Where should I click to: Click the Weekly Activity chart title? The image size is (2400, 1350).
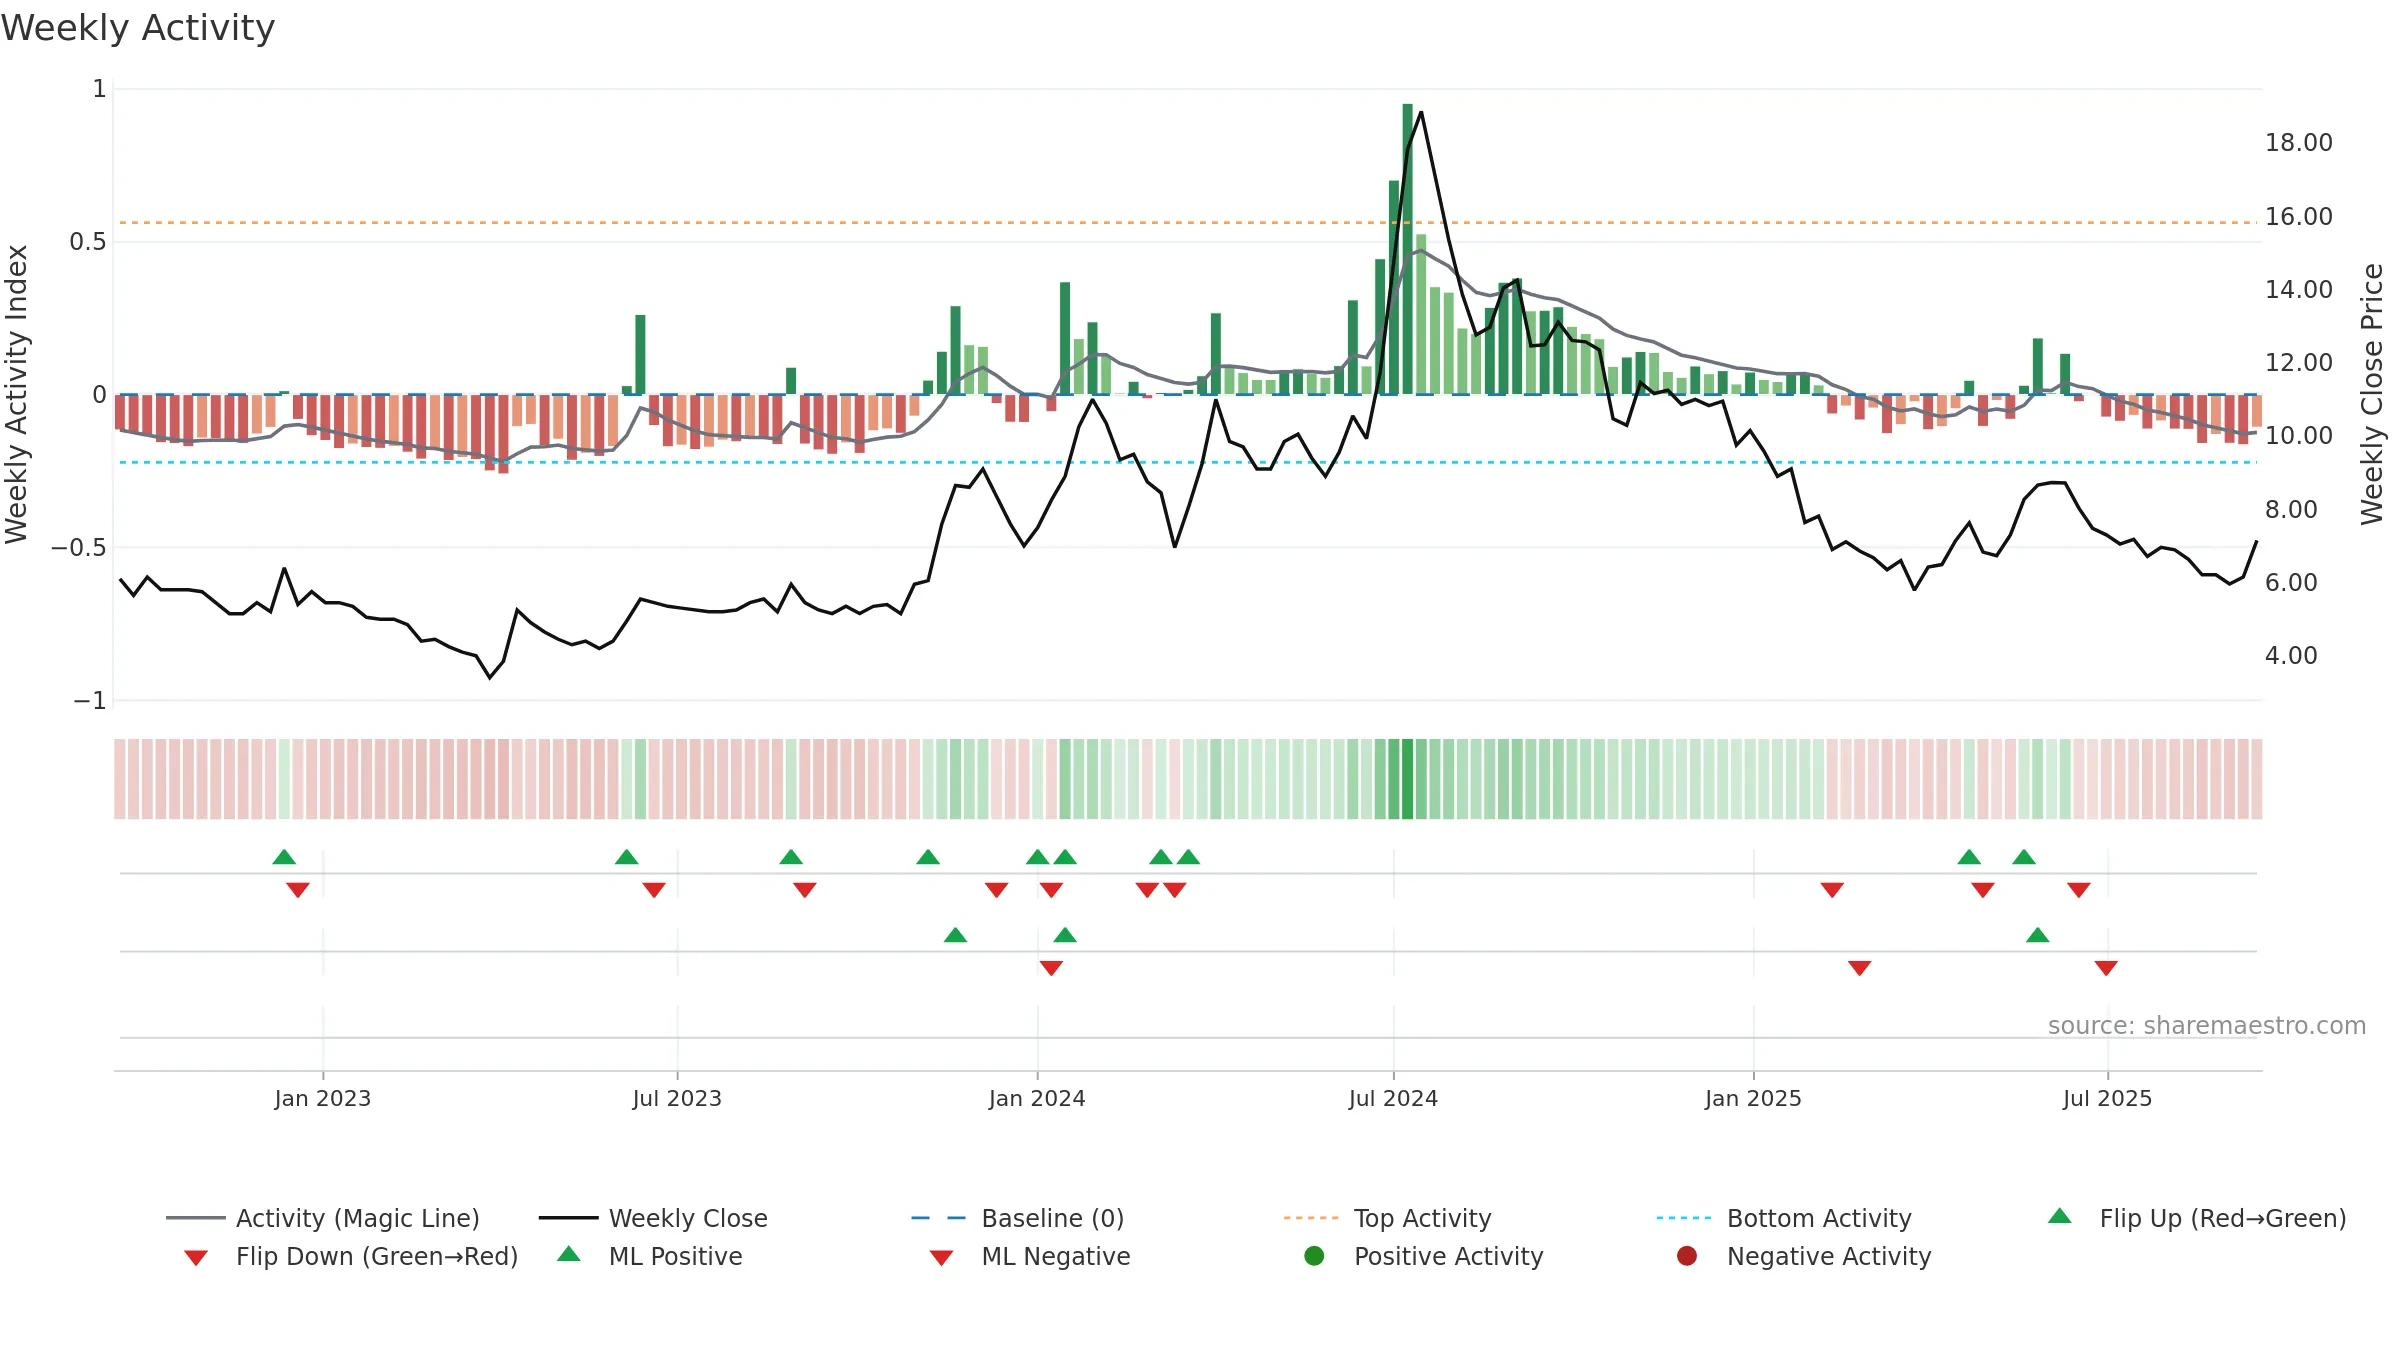pyautogui.click(x=138, y=28)
